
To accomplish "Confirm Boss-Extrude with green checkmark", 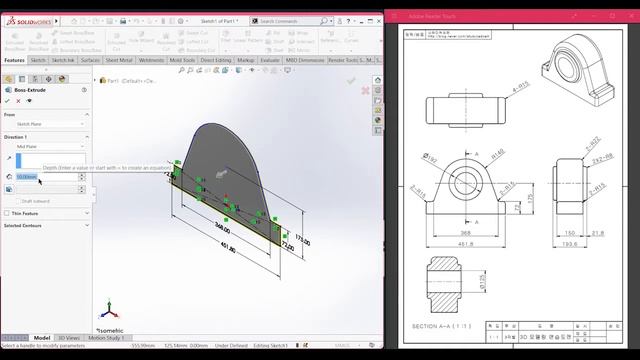I will [x=7, y=101].
